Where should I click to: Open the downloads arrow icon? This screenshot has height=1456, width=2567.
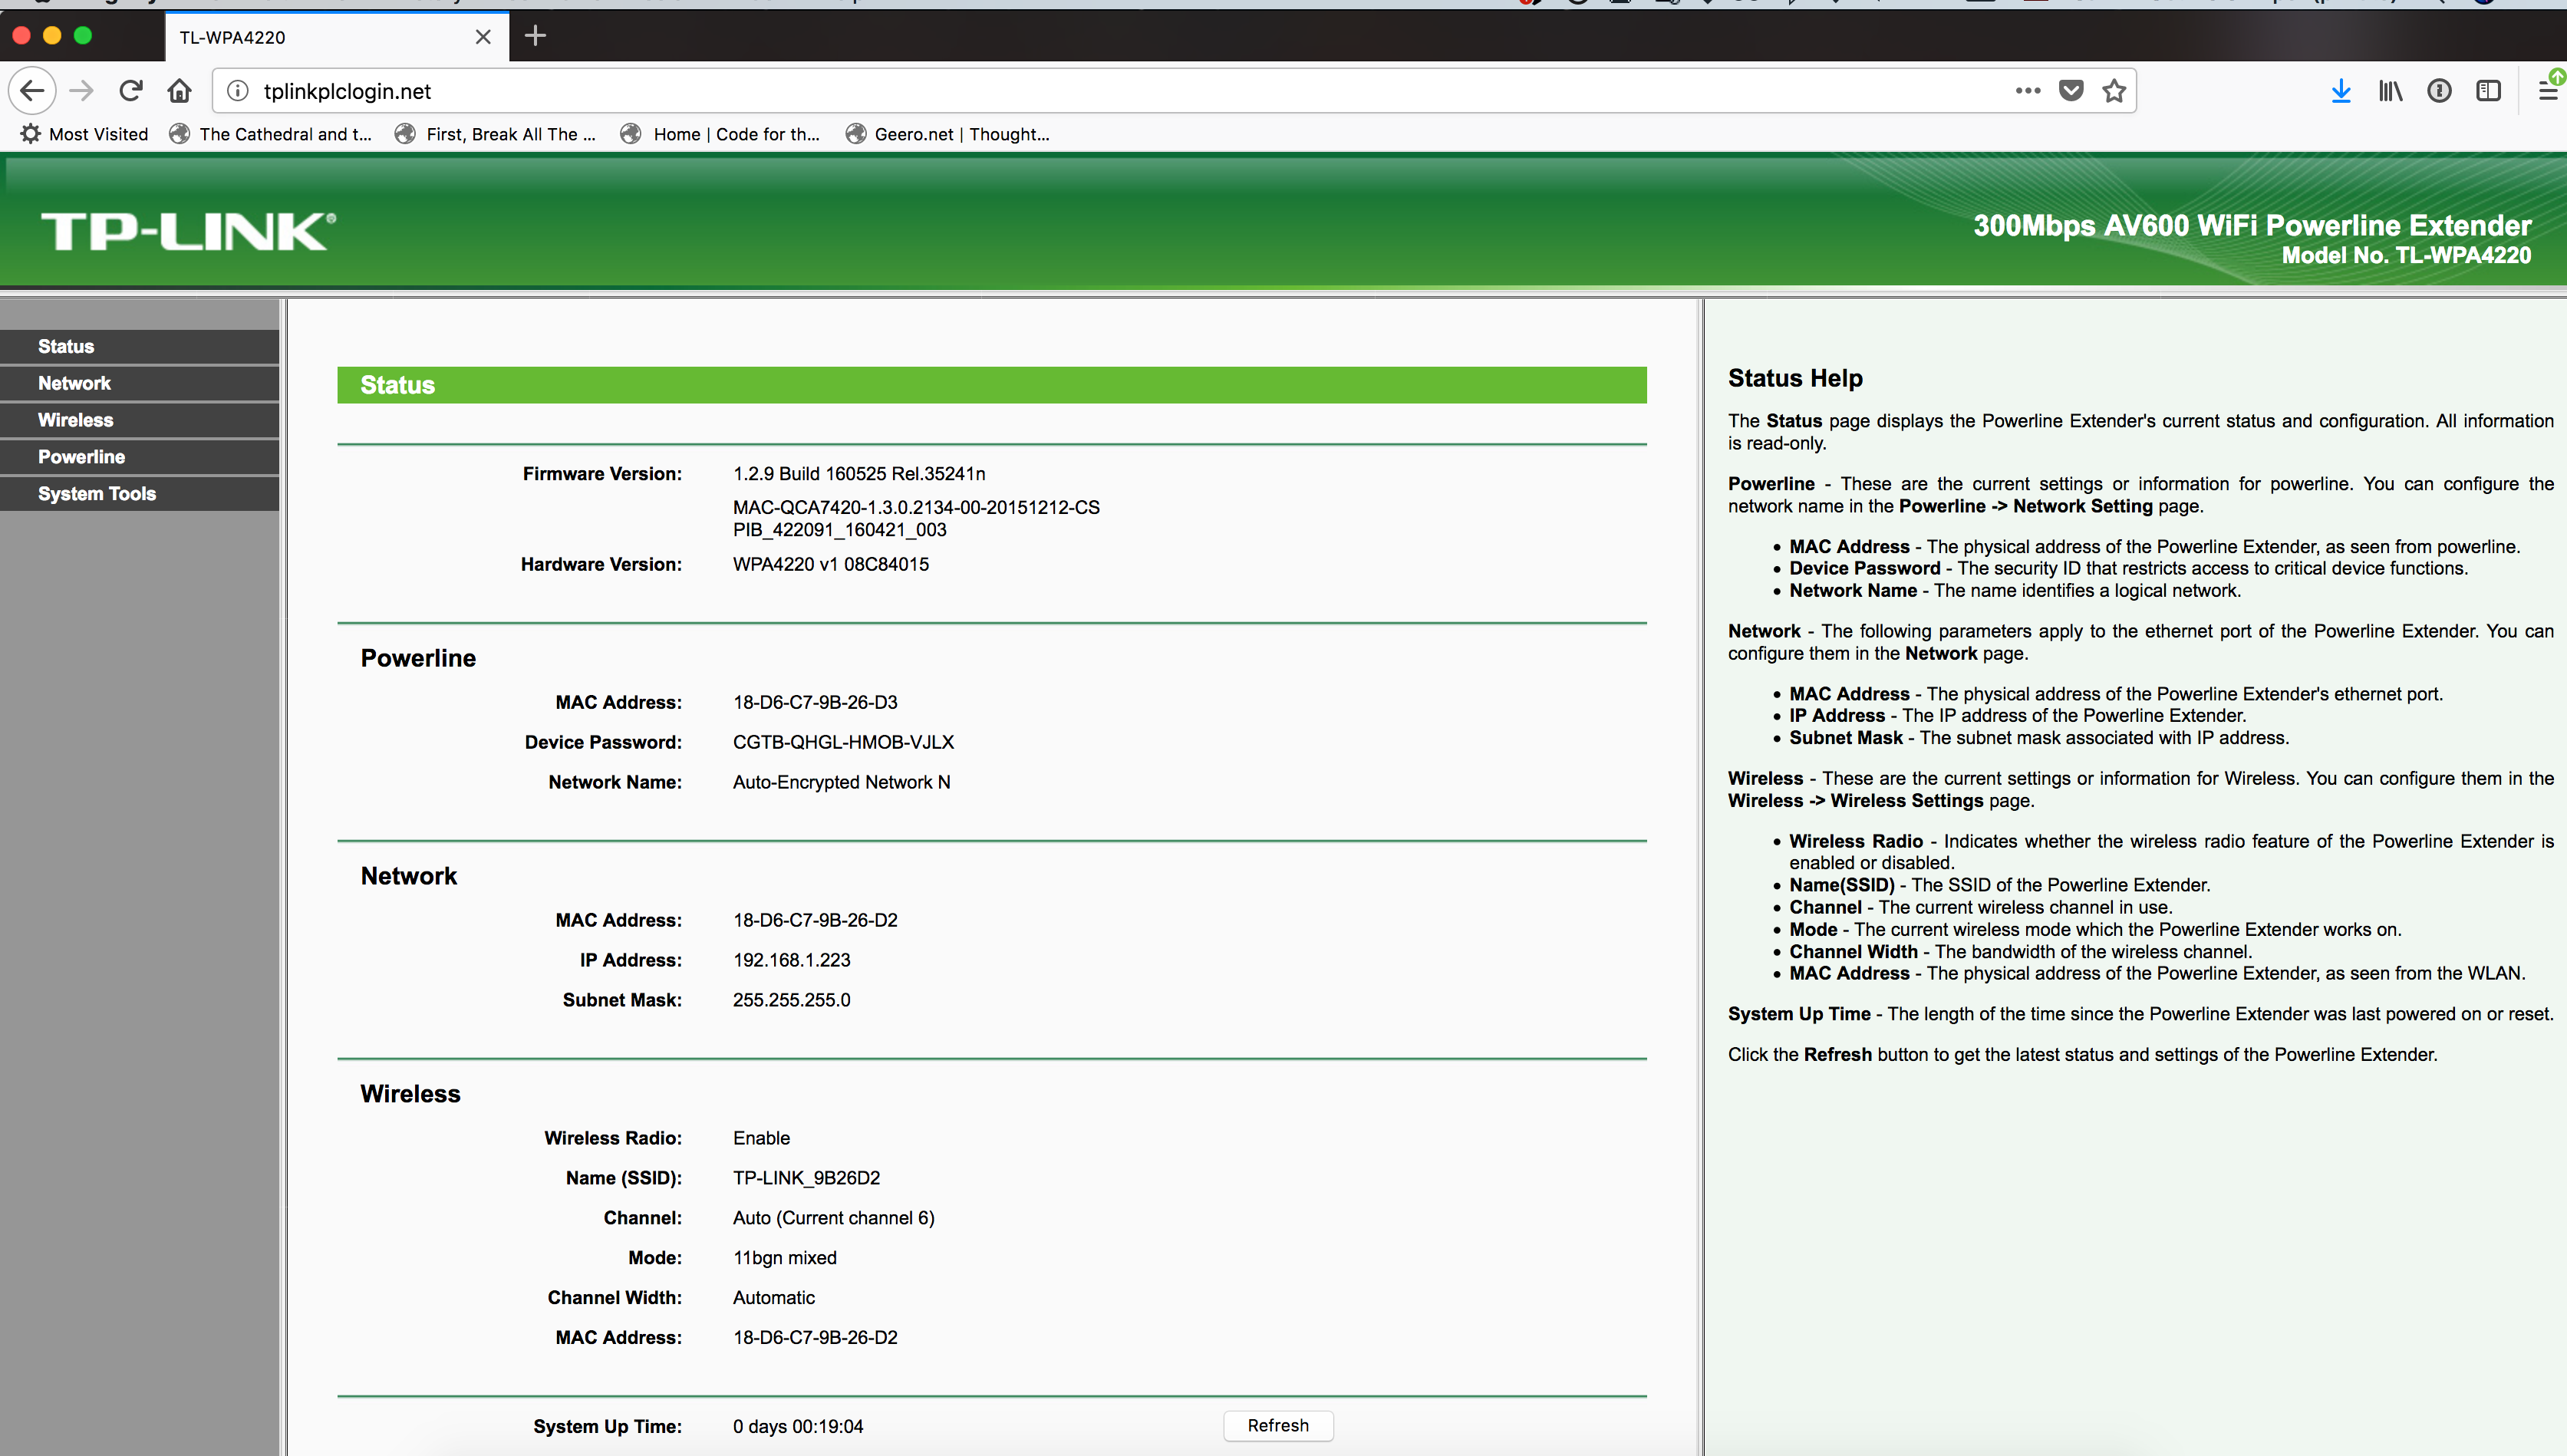point(2341,91)
